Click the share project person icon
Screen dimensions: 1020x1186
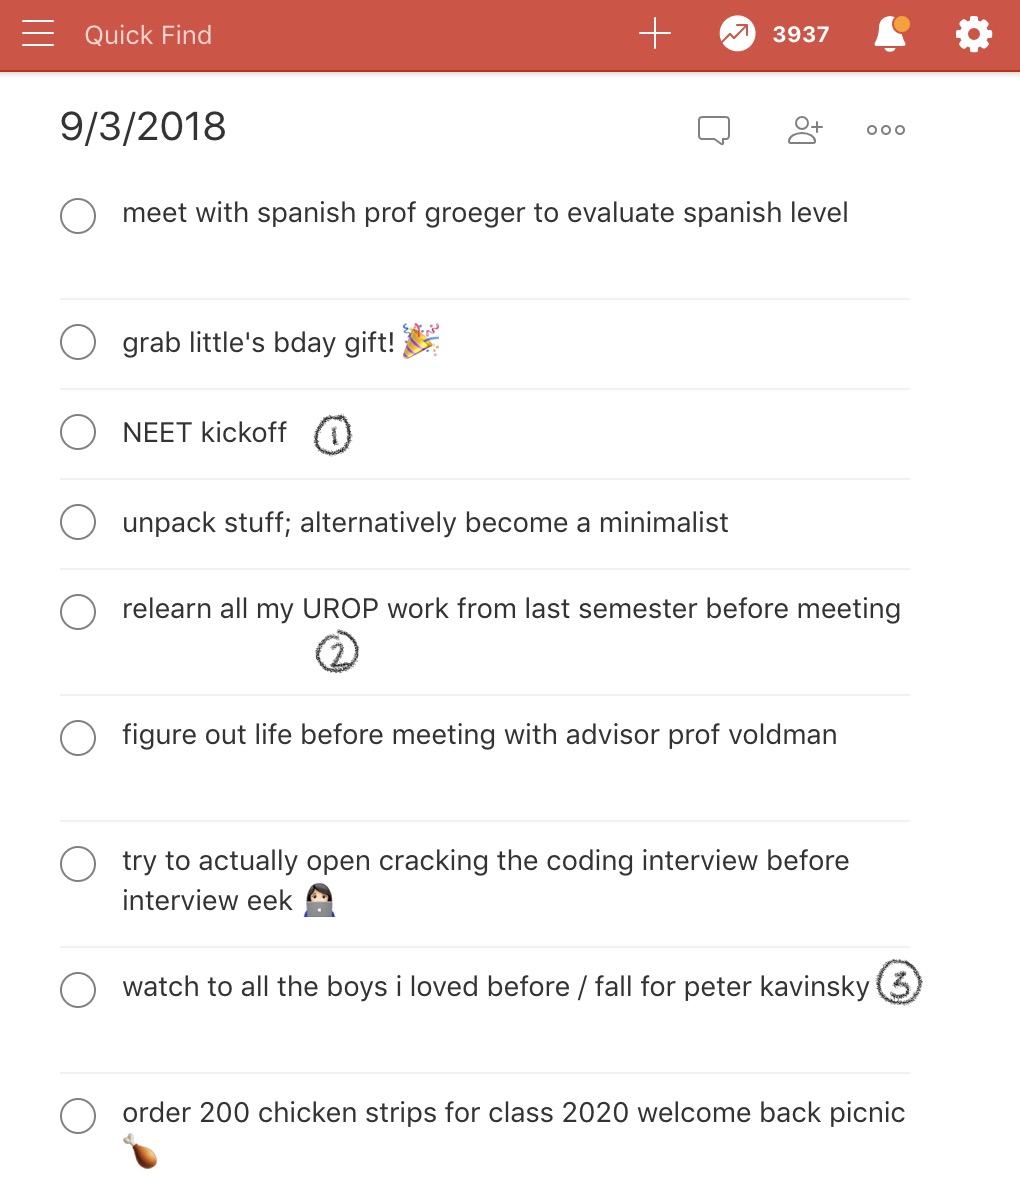[x=805, y=130]
